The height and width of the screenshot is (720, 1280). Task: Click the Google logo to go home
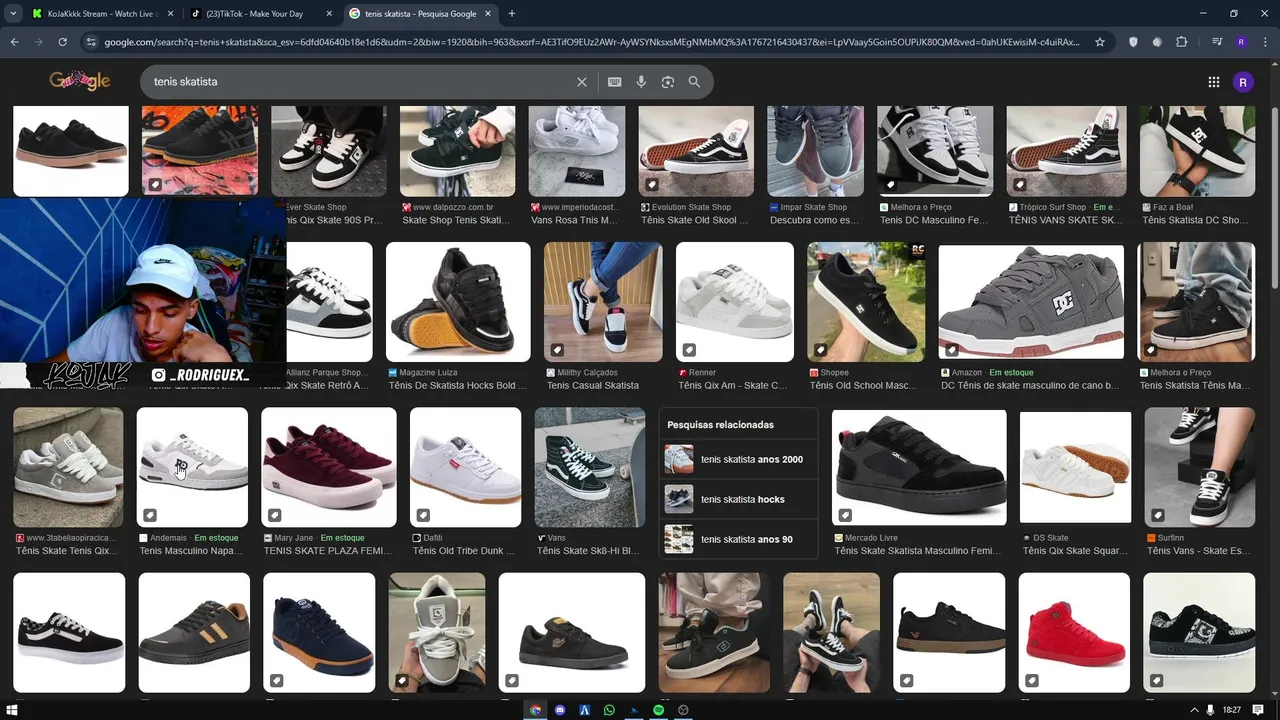click(x=79, y=81)
